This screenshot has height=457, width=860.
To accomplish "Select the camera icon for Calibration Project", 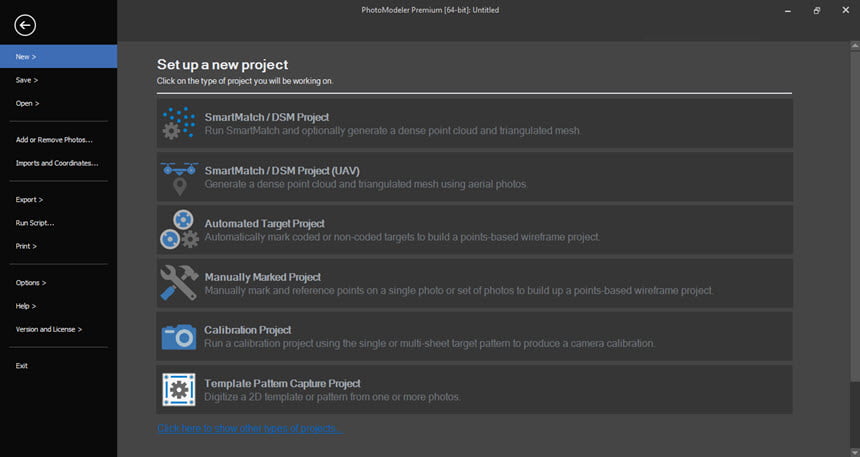I will 179,336.
